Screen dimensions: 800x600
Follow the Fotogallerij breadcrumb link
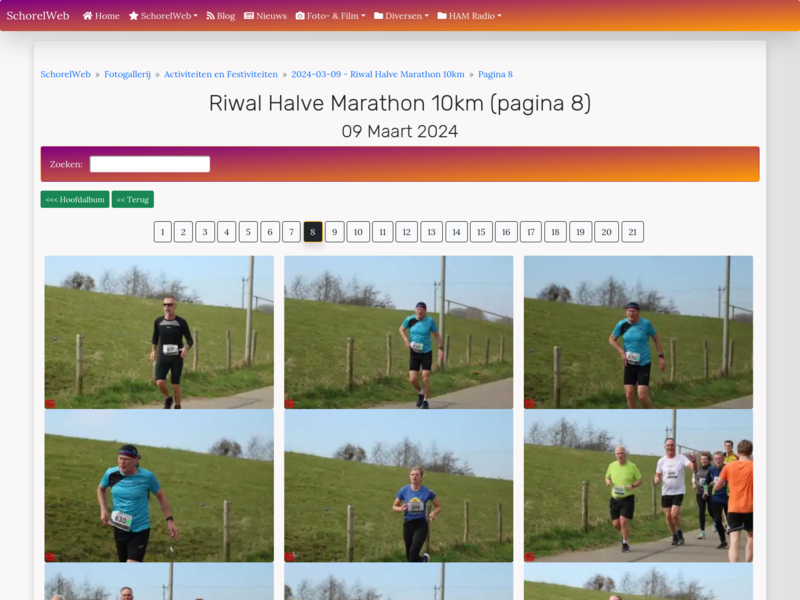click(x=128, y=74)
